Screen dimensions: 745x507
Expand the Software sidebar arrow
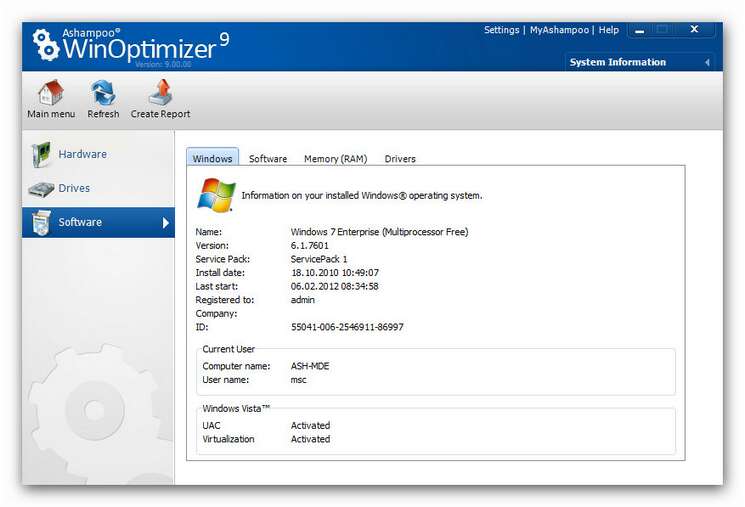pyautogui.click(x=165, y=223)
